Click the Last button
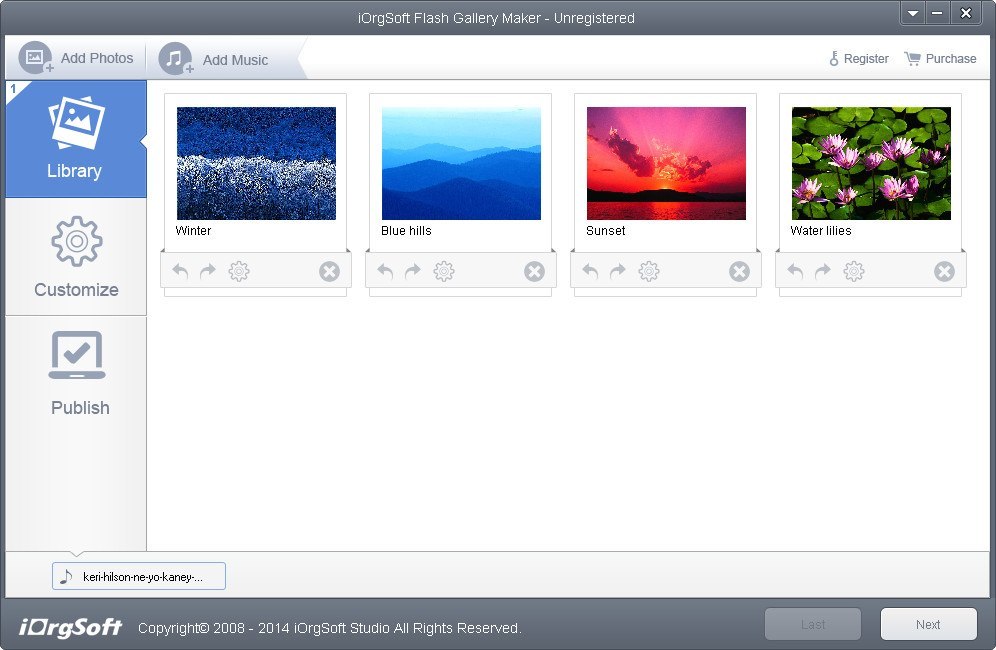The height and width of the screenshot is (650, 996). (x=812, y=623)
